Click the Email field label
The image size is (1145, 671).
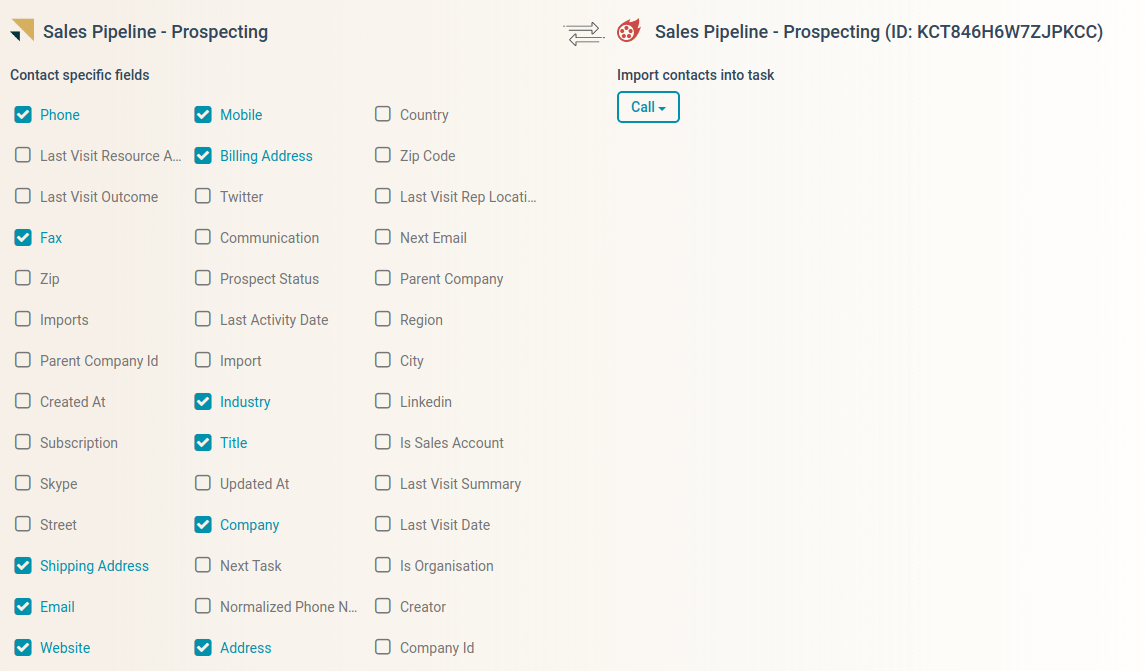point(57,607)
